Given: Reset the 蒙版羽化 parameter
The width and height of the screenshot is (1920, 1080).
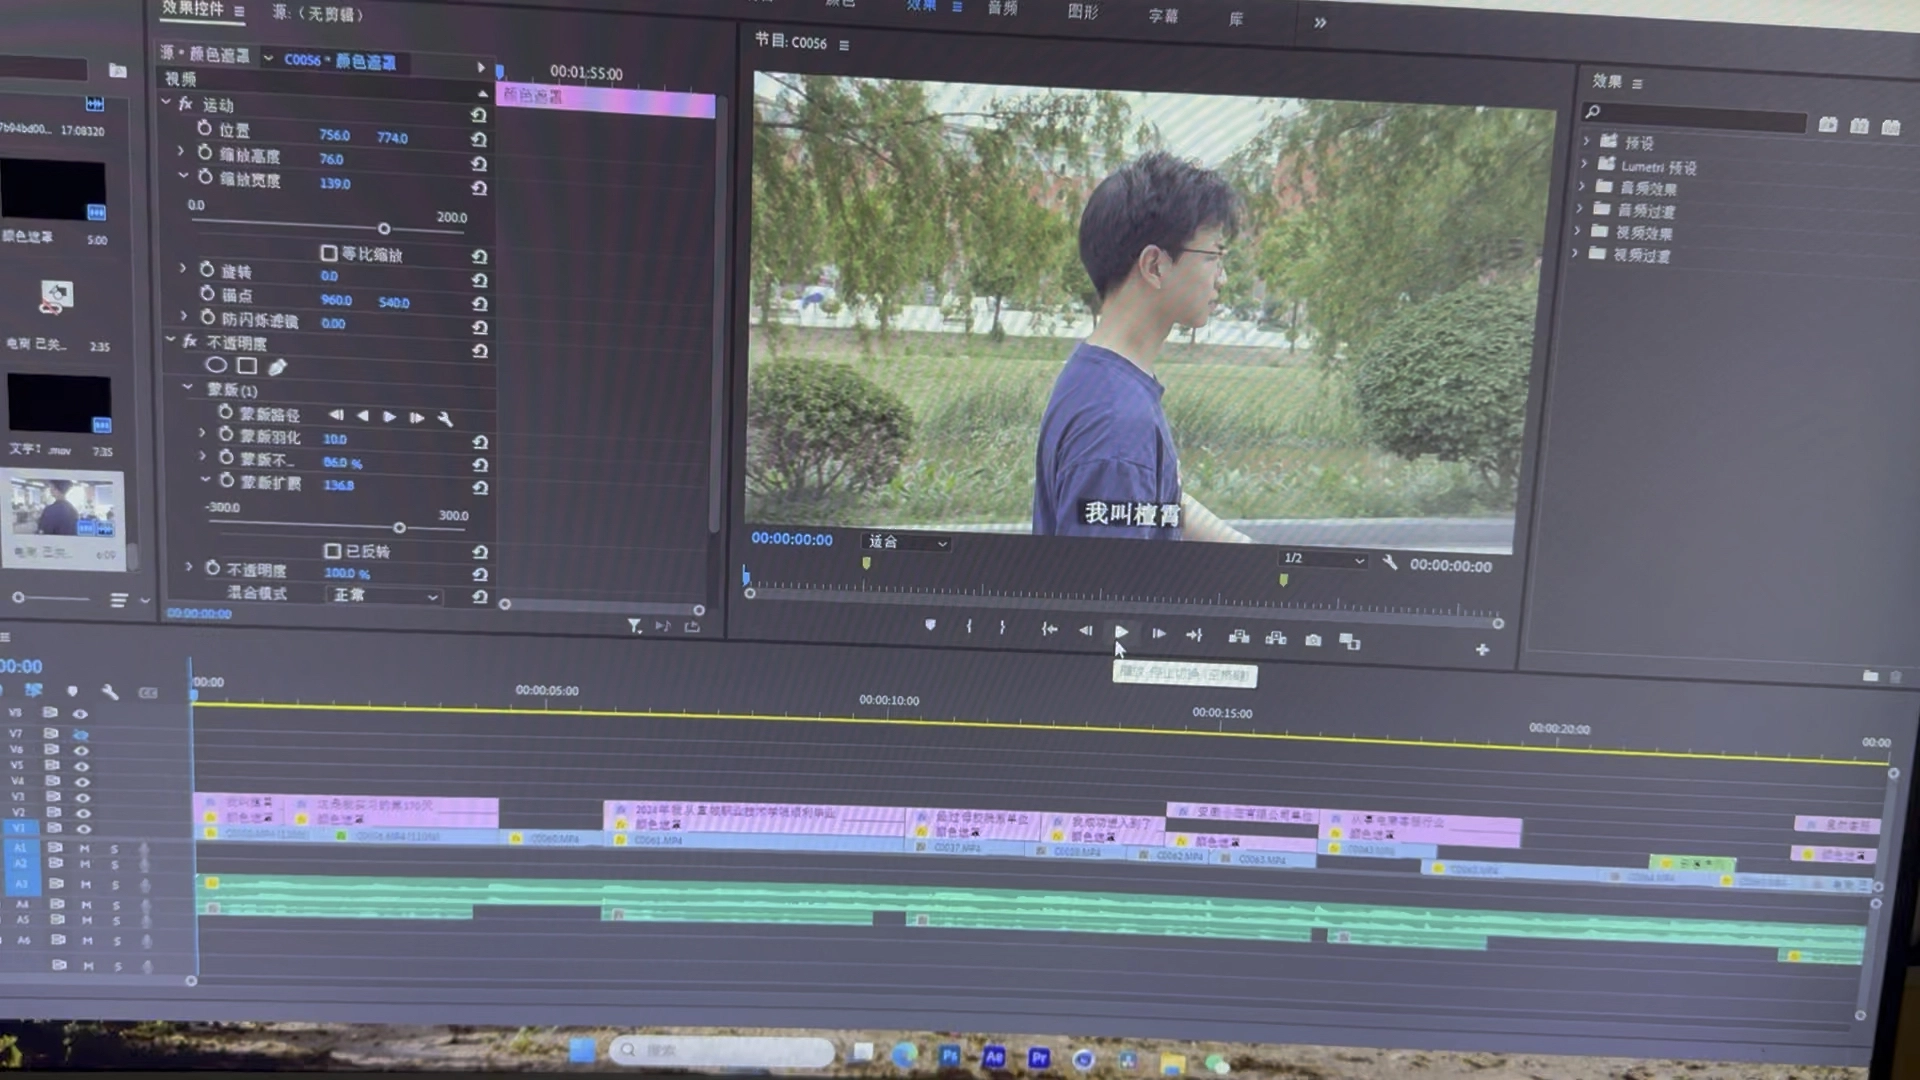Looking at the screenshot, I should [x=480, y=441].
